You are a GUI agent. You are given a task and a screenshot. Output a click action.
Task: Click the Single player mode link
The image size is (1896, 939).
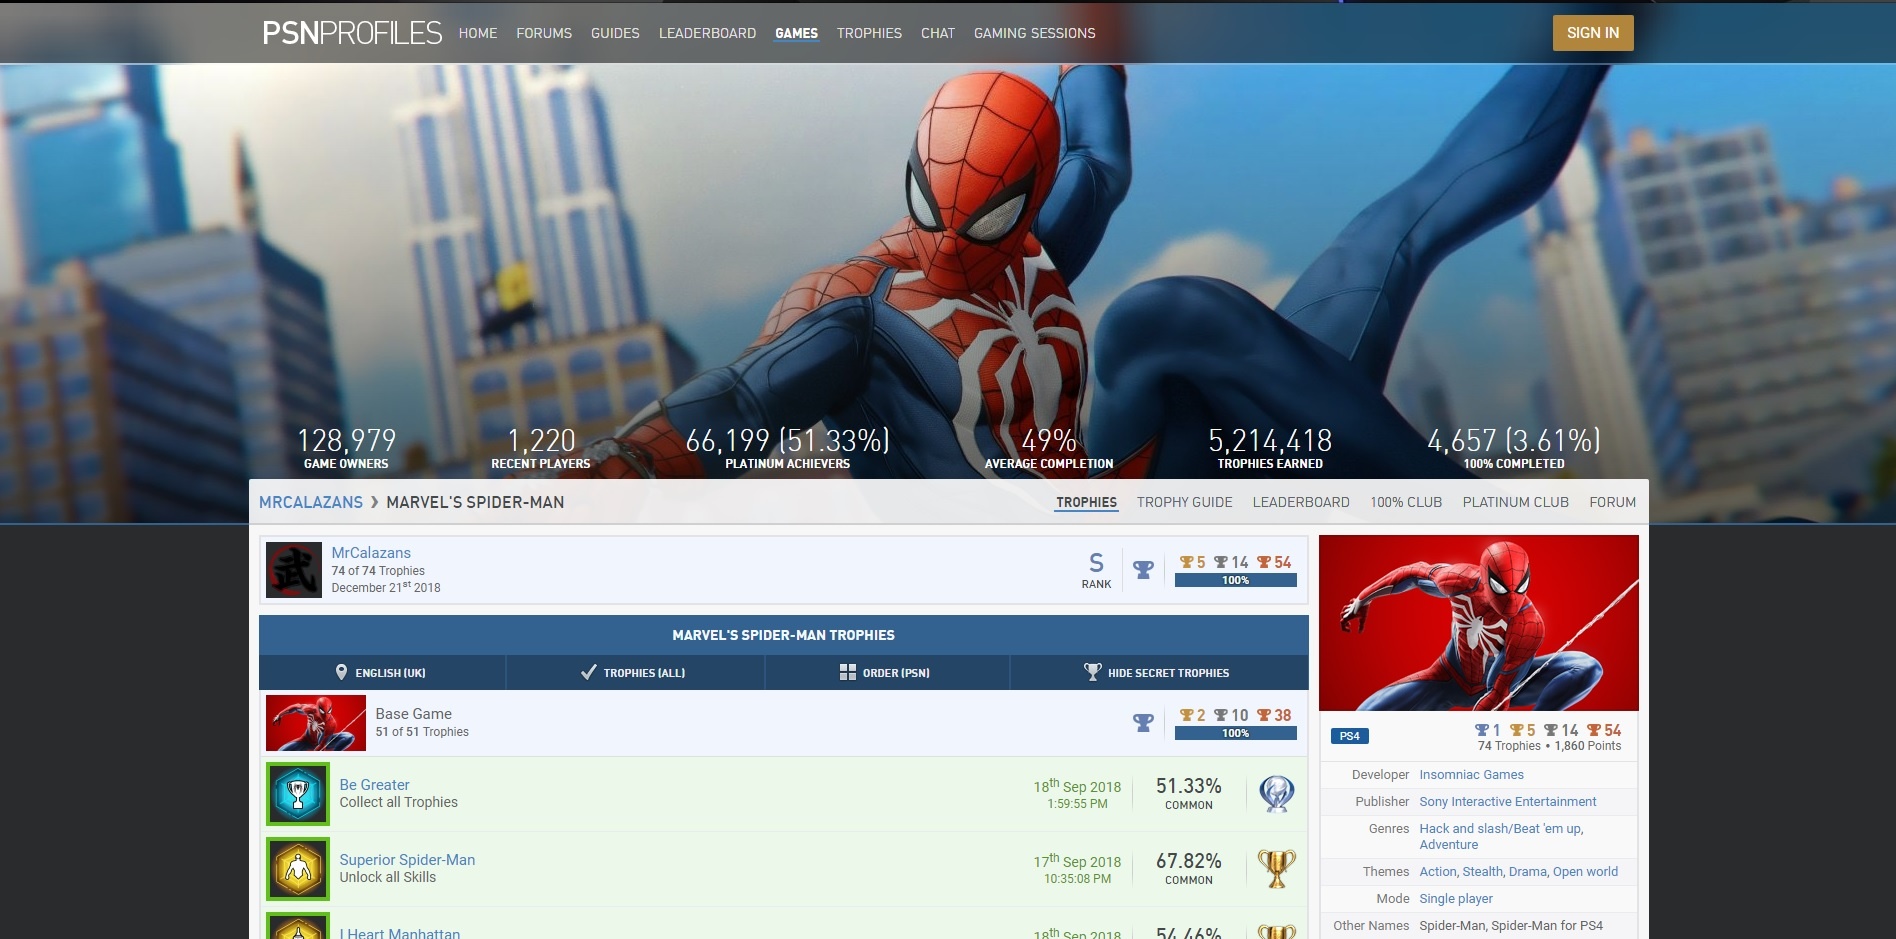point(1456,899)
